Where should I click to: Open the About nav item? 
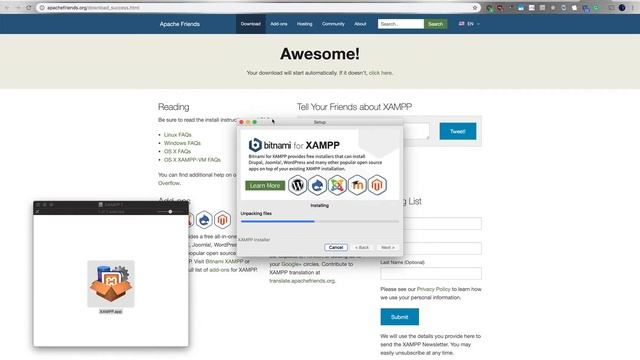360,24
